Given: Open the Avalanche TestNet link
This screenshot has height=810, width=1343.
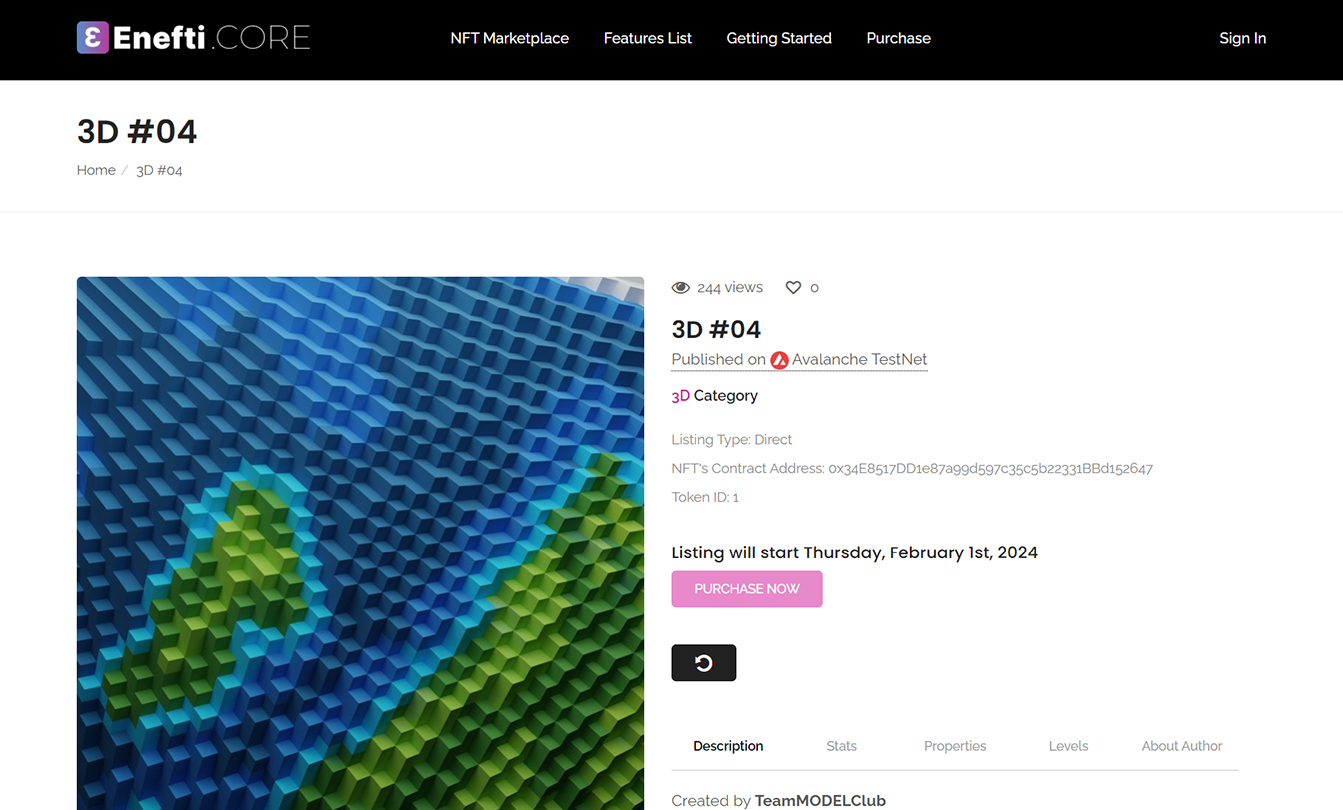Looking at the screenshot, I should pyautogui.click(x=860, y=360).
